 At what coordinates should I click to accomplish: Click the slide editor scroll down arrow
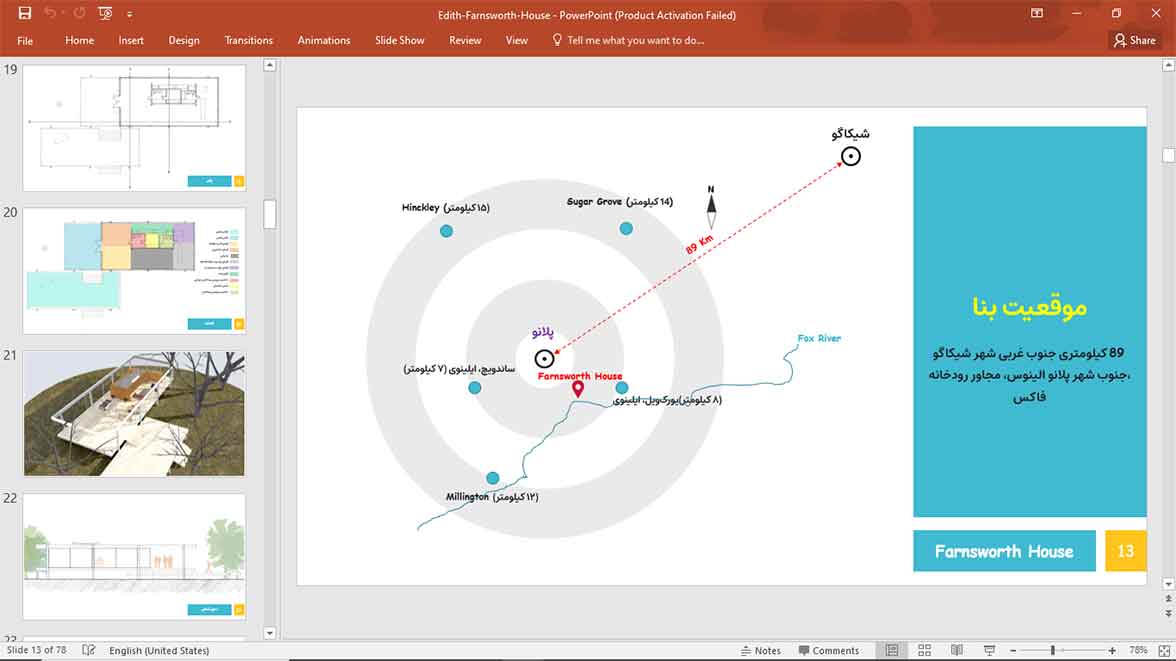(x=1168, y=584)
